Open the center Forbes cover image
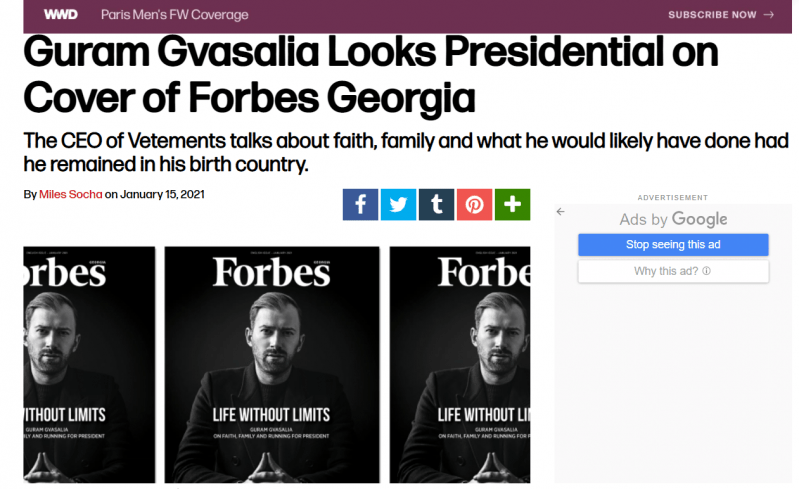The width and height of the screenshot is (799, 489). (272, 364)
